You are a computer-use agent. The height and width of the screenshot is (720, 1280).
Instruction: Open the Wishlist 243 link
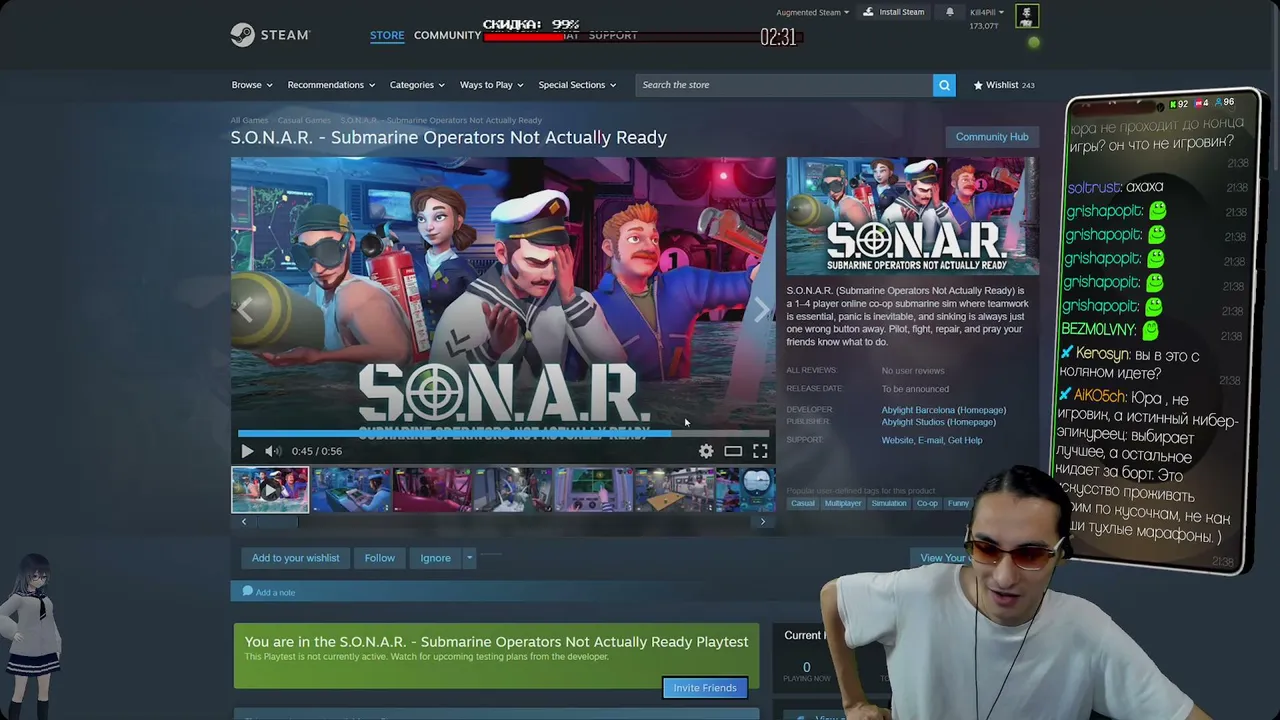click(1004, 85)
